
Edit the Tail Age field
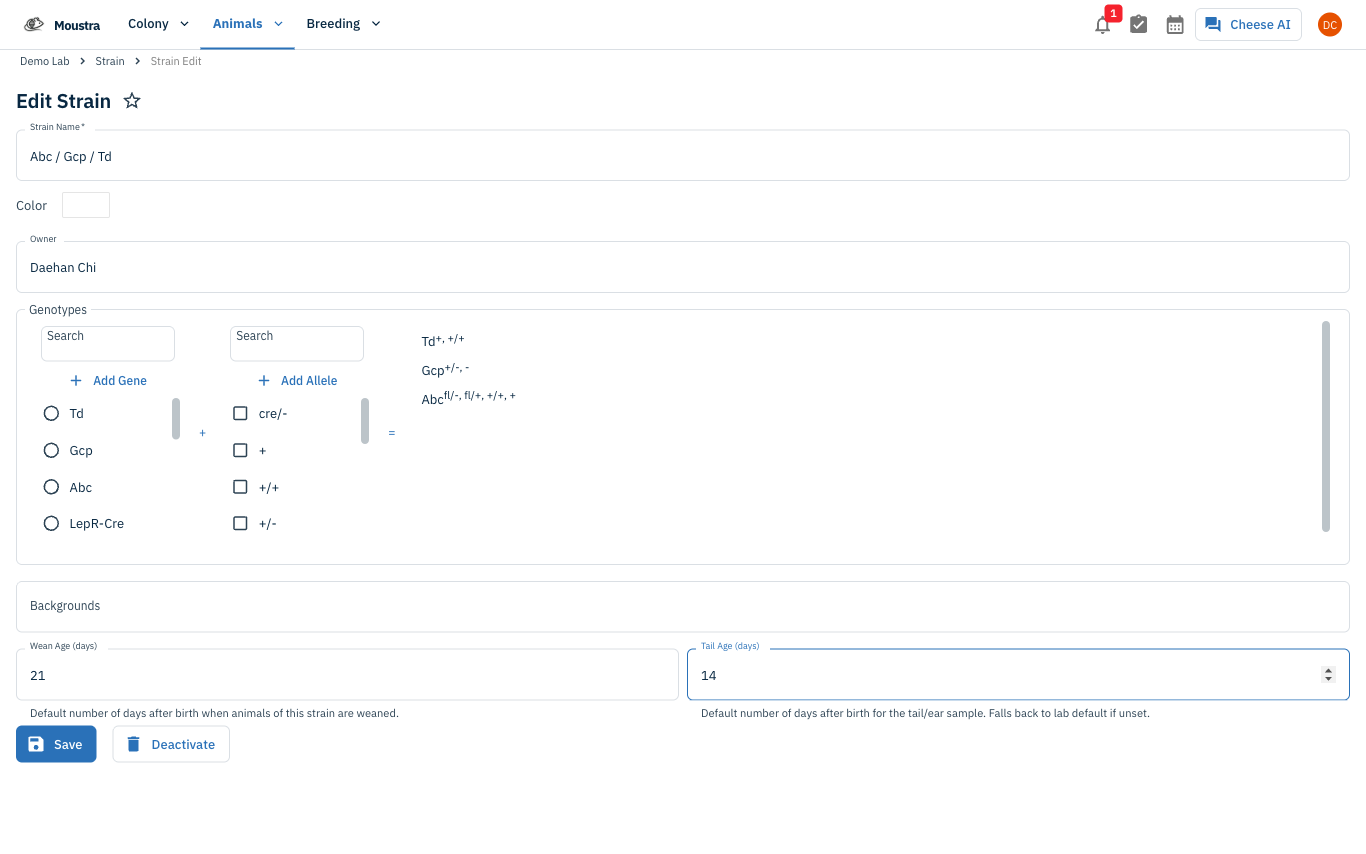1018,675
